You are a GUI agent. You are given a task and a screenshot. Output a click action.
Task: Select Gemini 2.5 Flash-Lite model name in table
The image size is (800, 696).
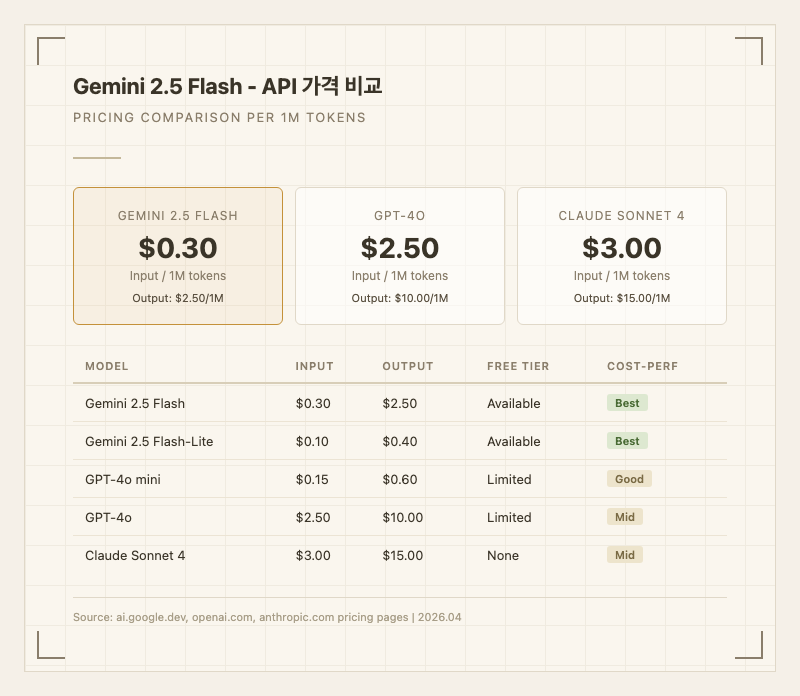pos(149,441)
